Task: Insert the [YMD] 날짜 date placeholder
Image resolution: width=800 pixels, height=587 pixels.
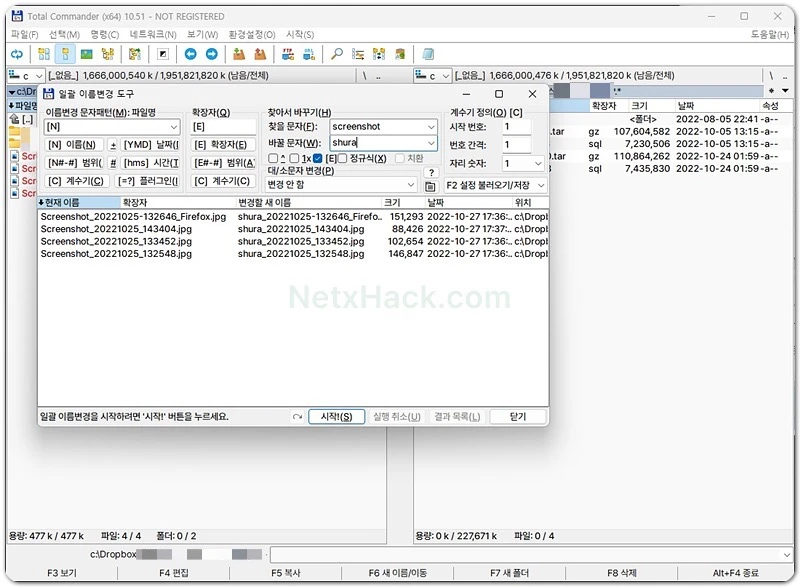Action: click(151, 145)
